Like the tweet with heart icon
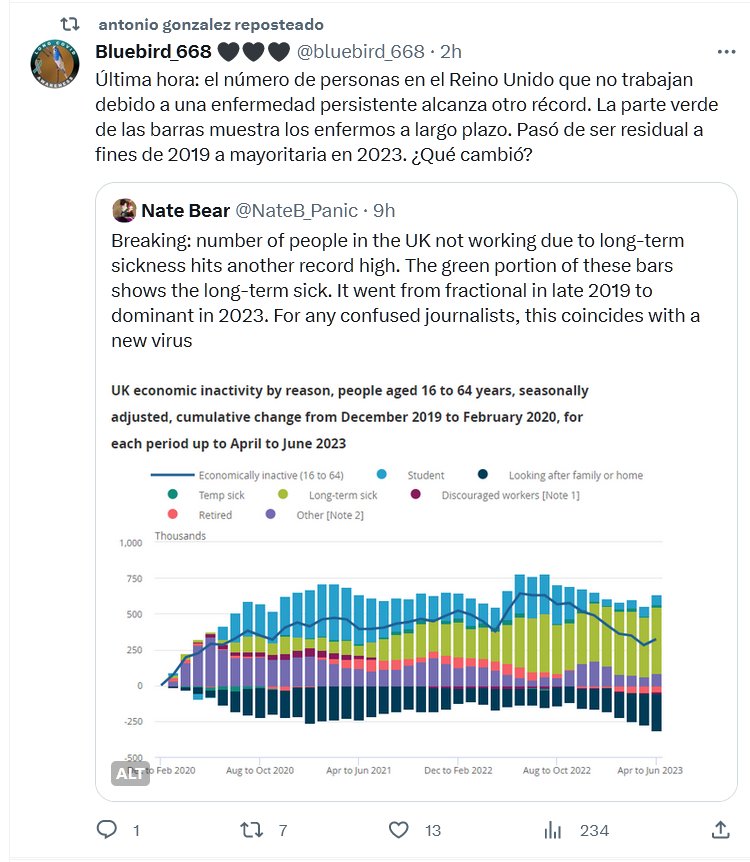The width and height of the screenshot is (750, 862). 398,830
